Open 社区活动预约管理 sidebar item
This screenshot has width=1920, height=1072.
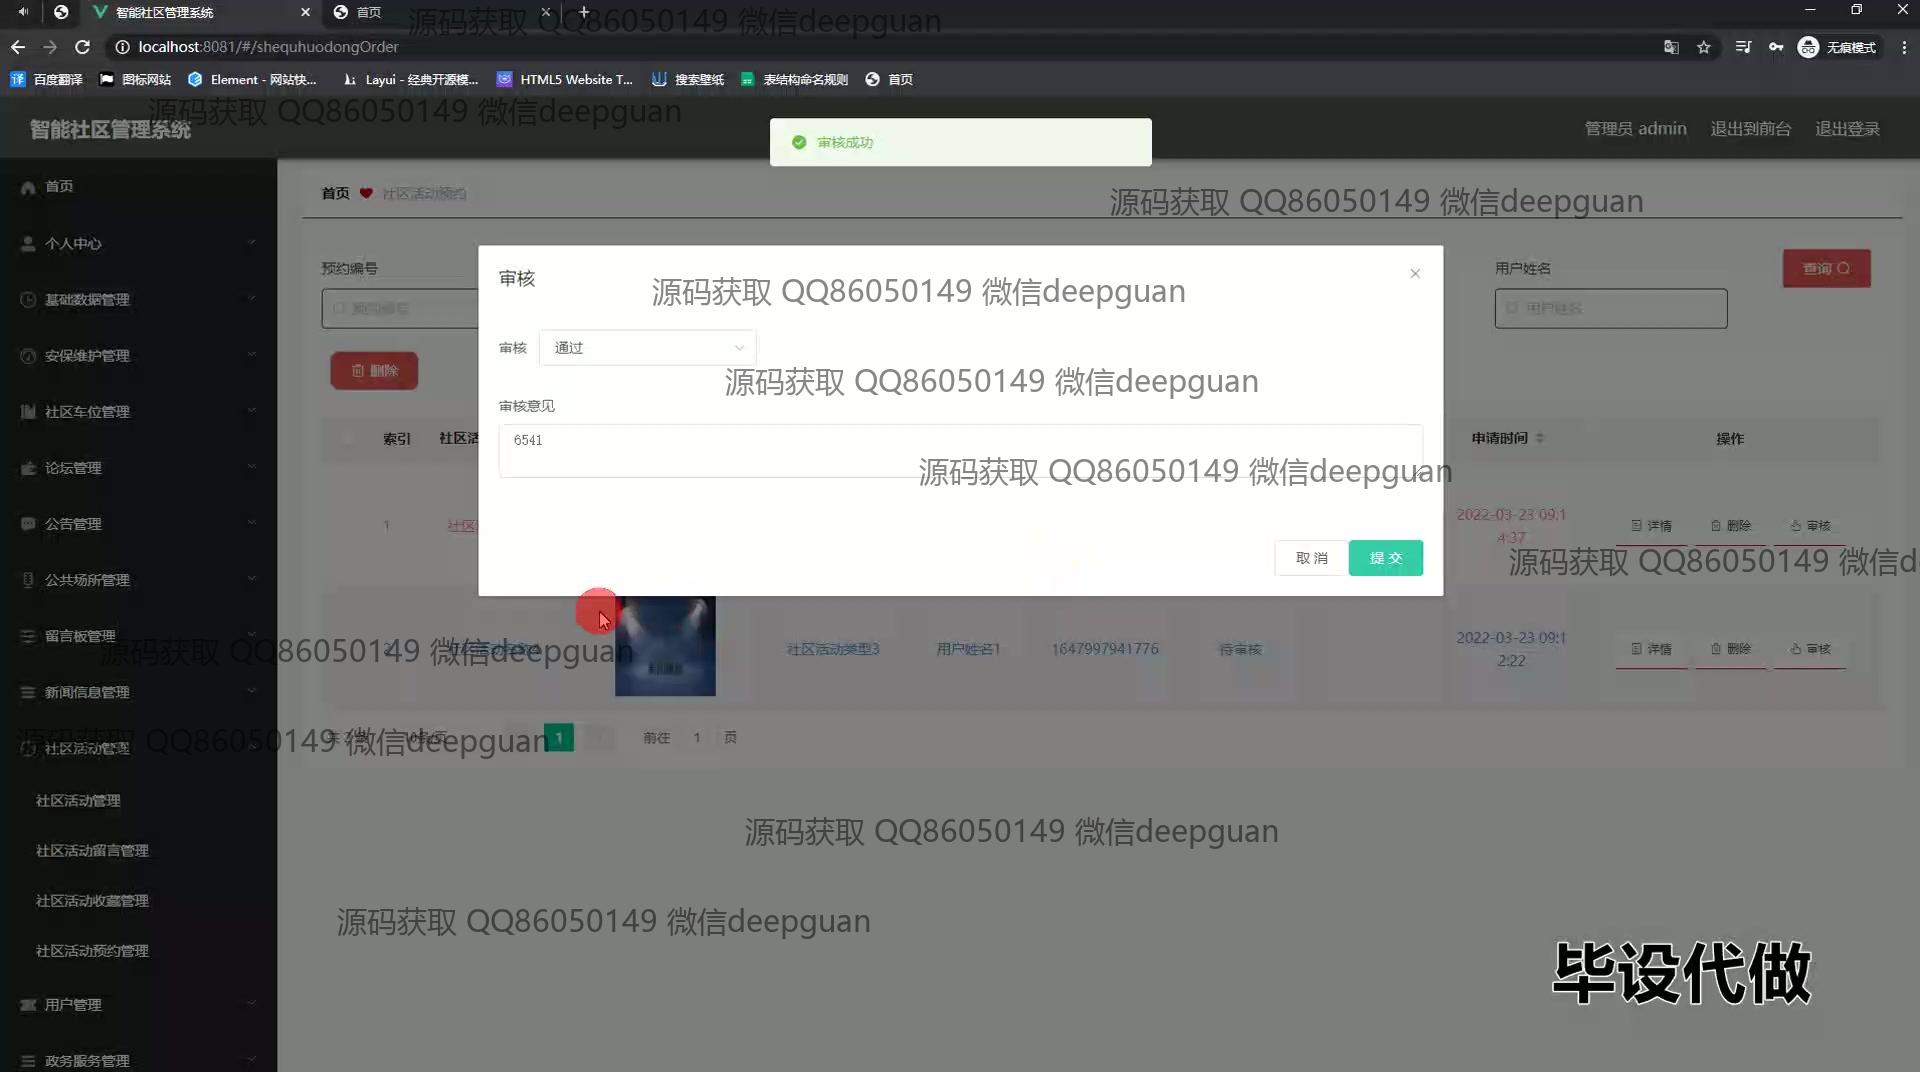click(92, 951)
